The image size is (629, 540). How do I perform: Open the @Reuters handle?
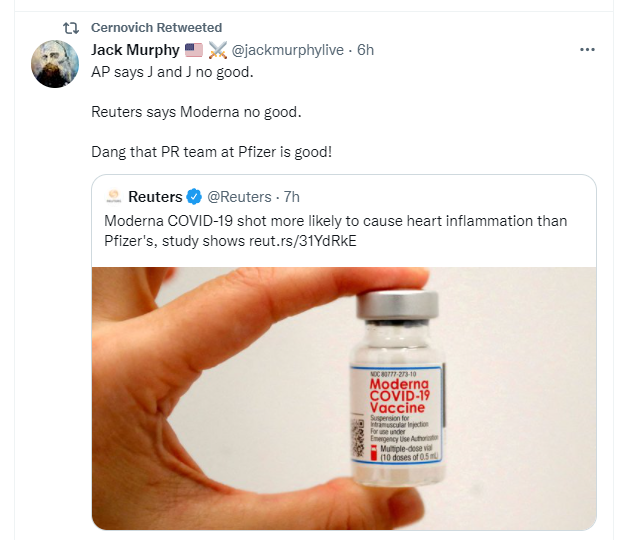coord(238,196)
